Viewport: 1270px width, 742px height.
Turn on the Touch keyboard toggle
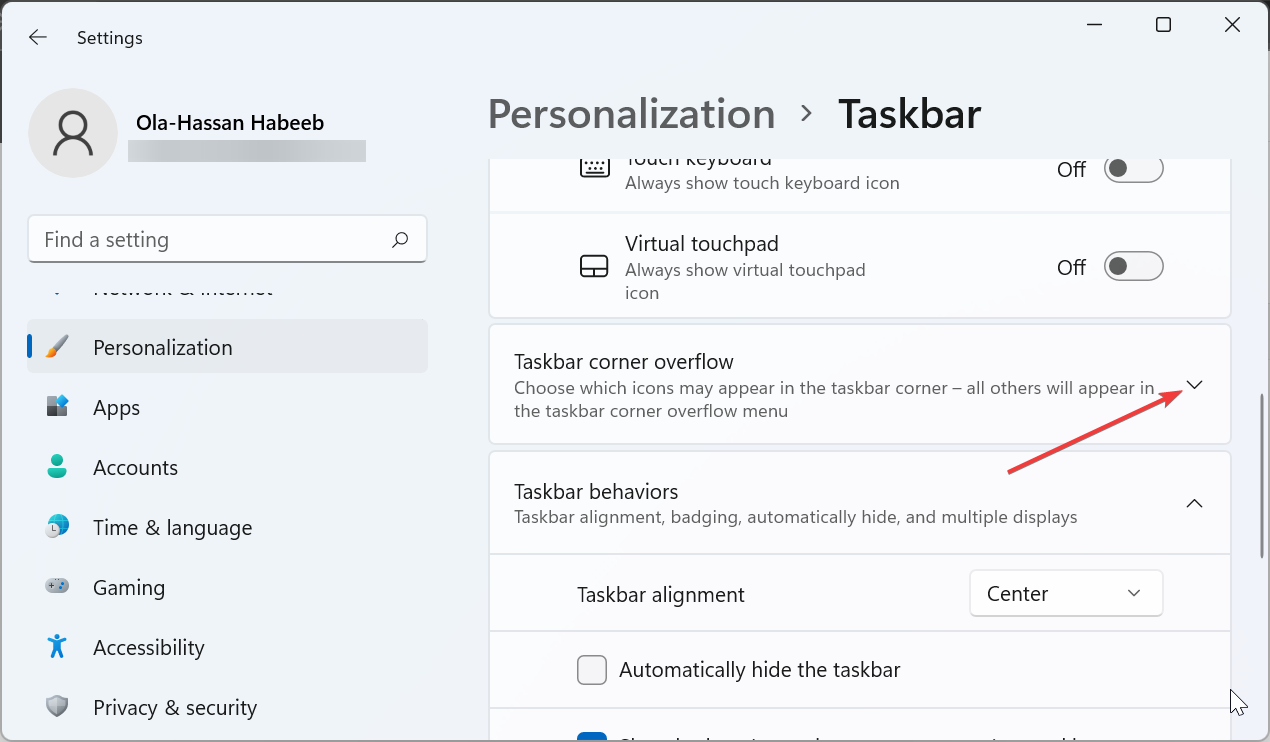[x=1133, y=169]
